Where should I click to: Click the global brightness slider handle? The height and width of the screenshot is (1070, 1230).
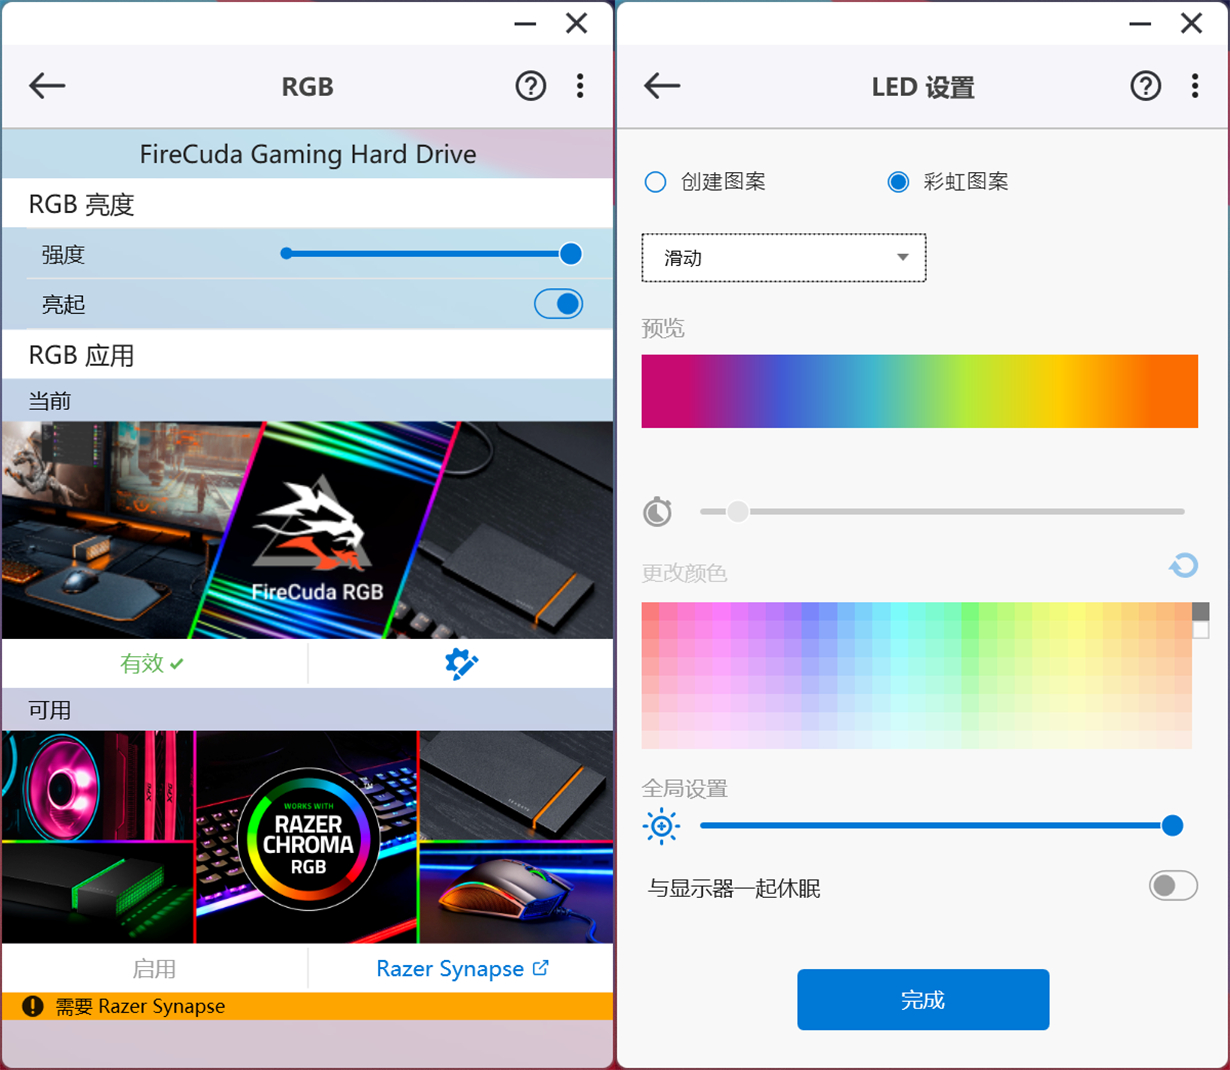tap(1173, 826)
